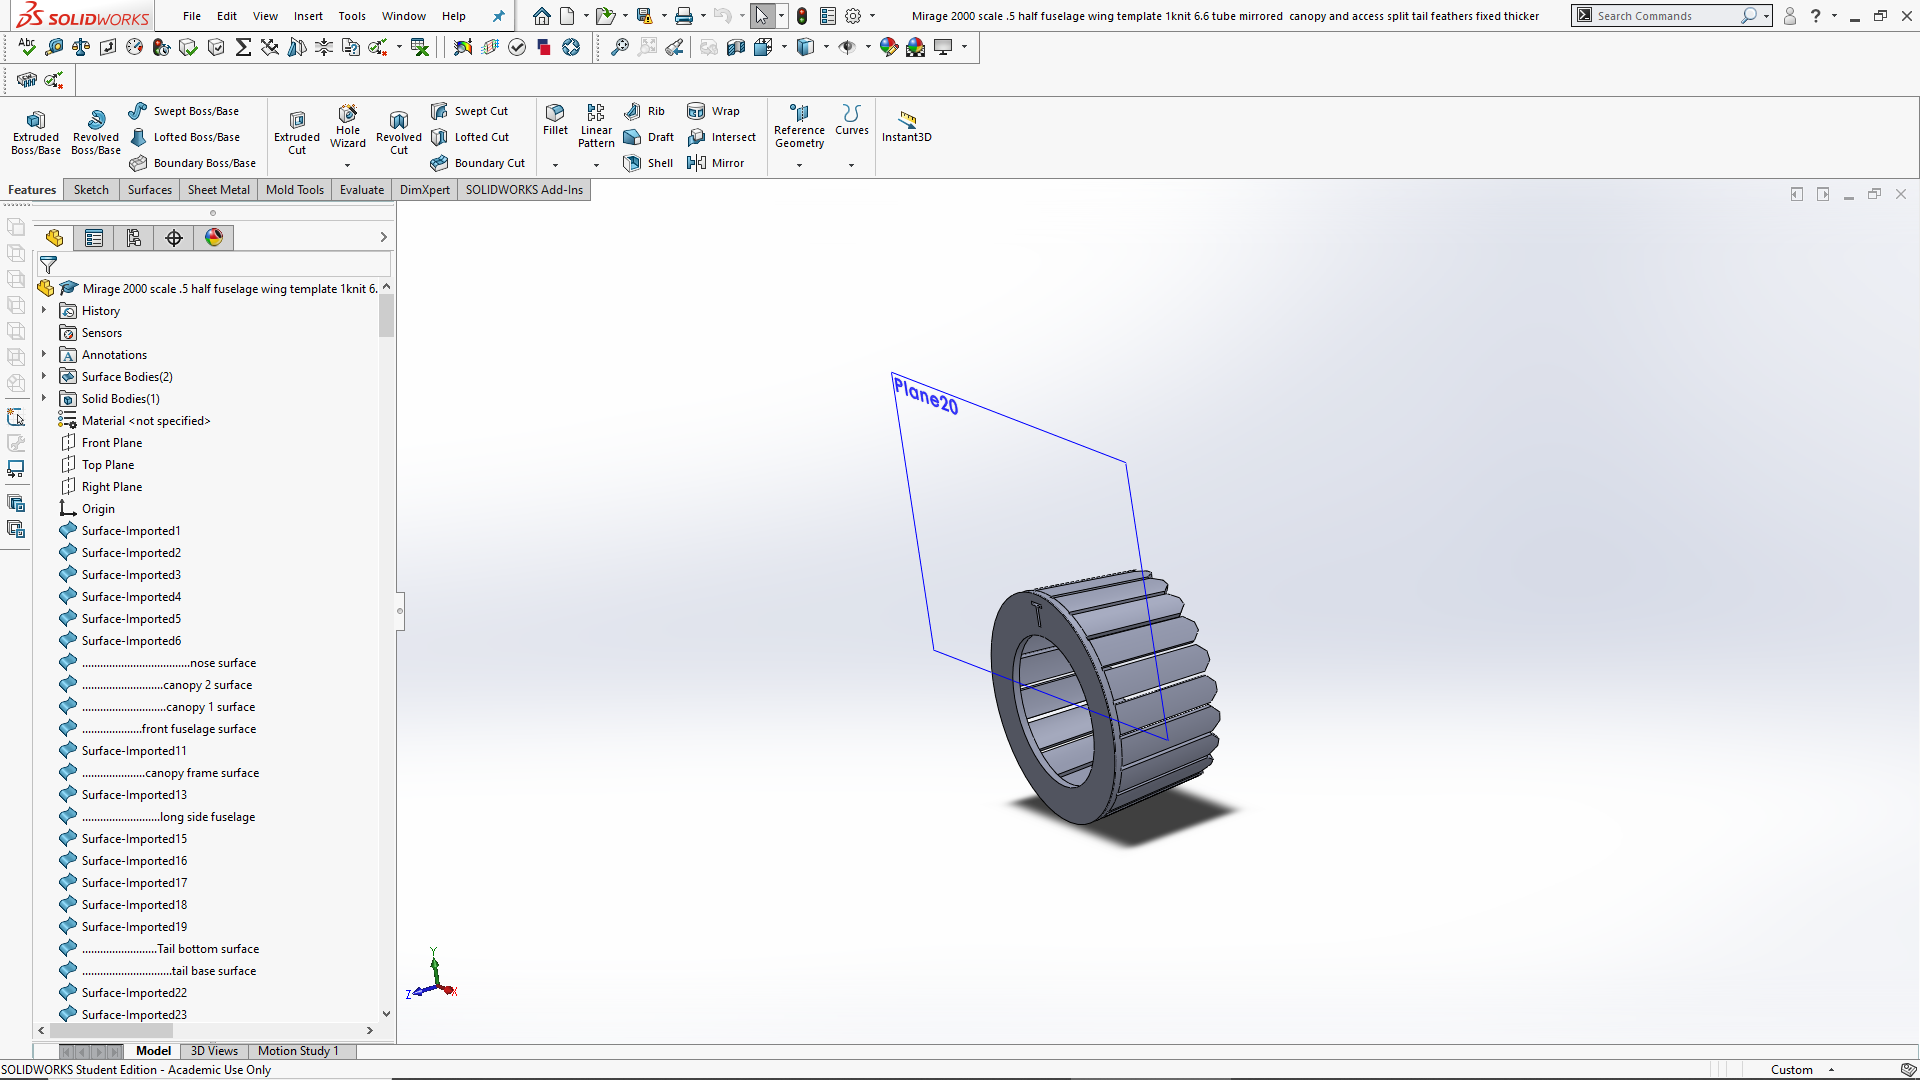The image size is (1920, 1080).
Task: Expand the History tree node
Action: tap(44, 311)
